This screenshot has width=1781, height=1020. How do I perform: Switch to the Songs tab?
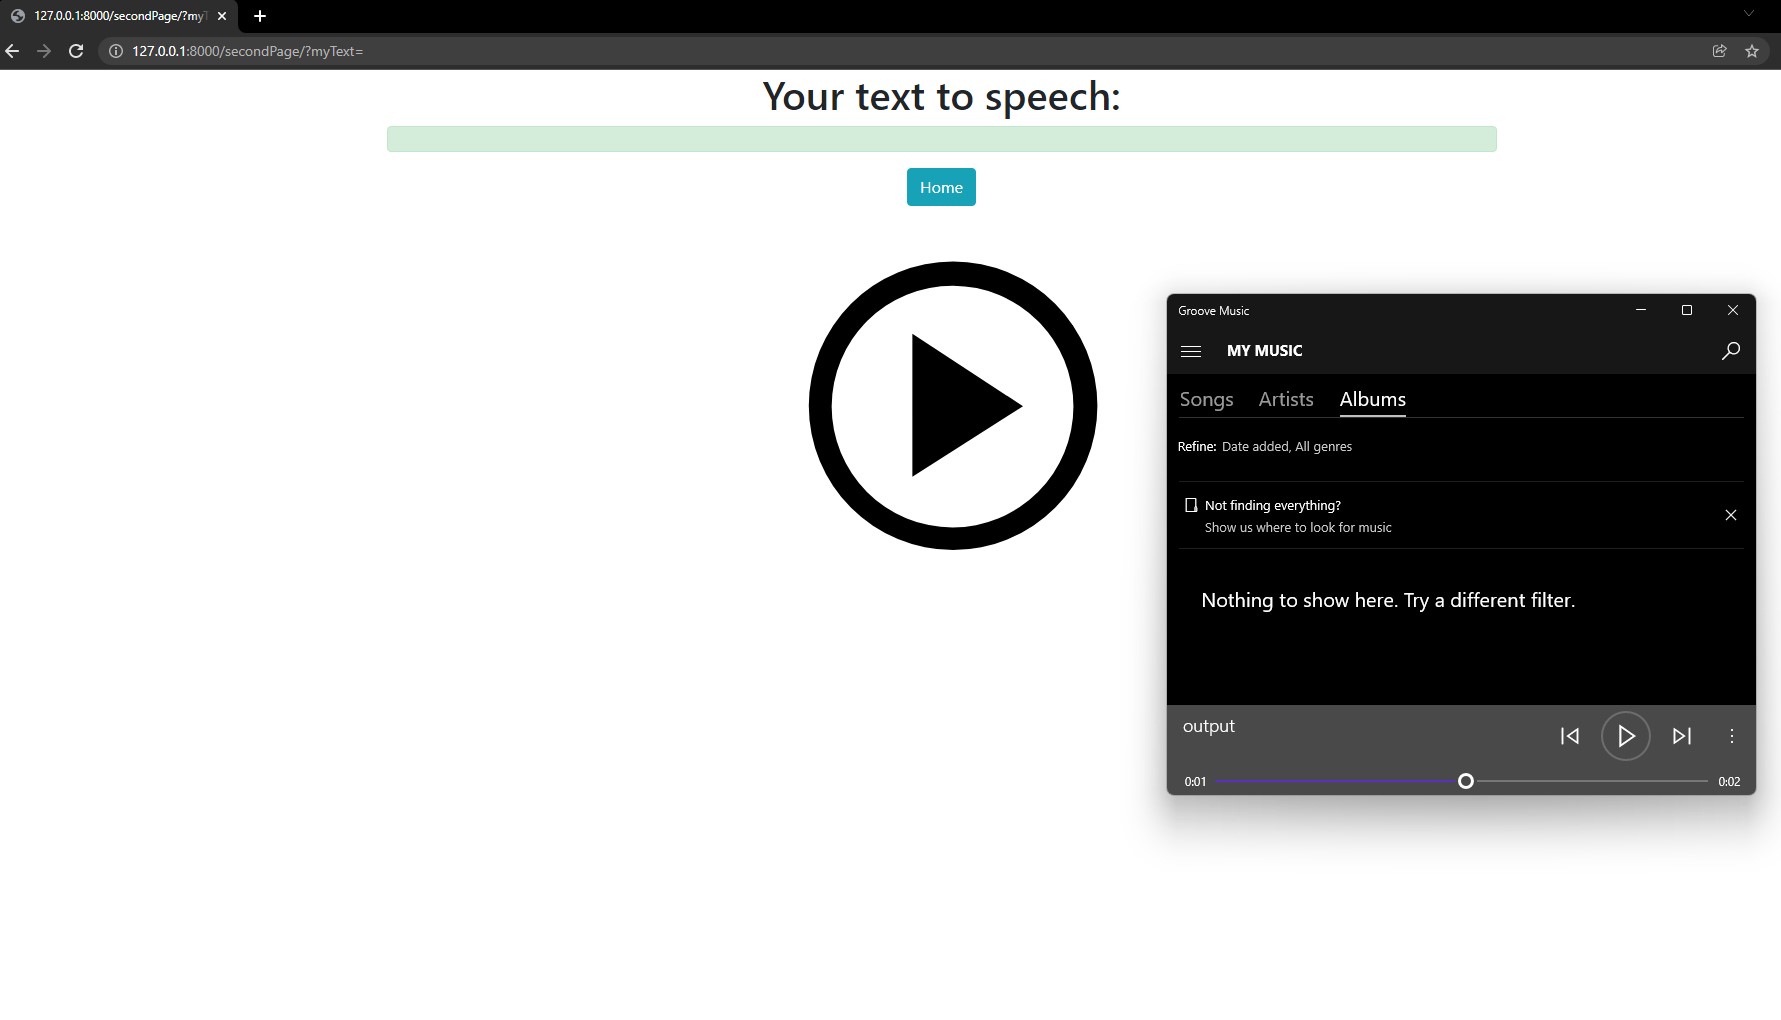tap(1206, 399)
